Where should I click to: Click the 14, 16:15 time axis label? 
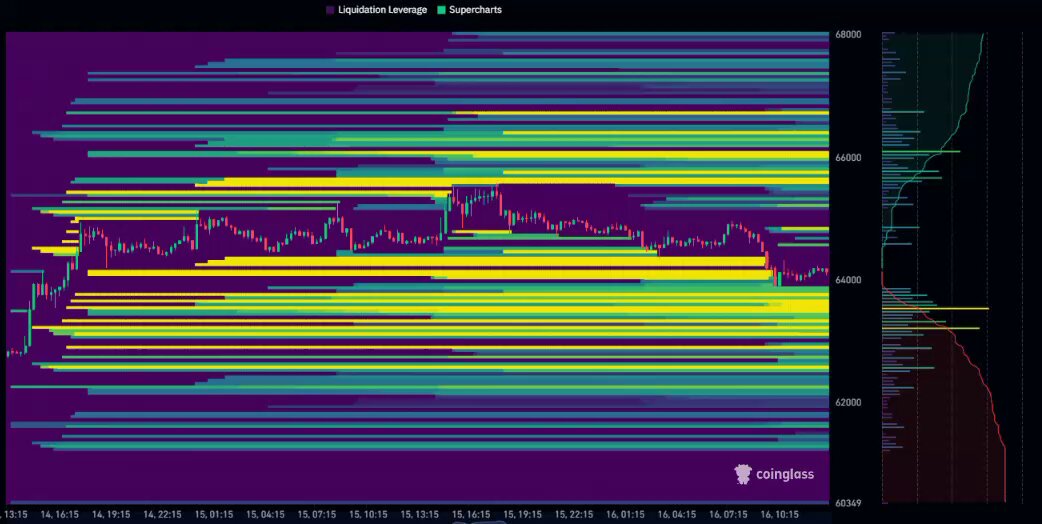[60, 515]
